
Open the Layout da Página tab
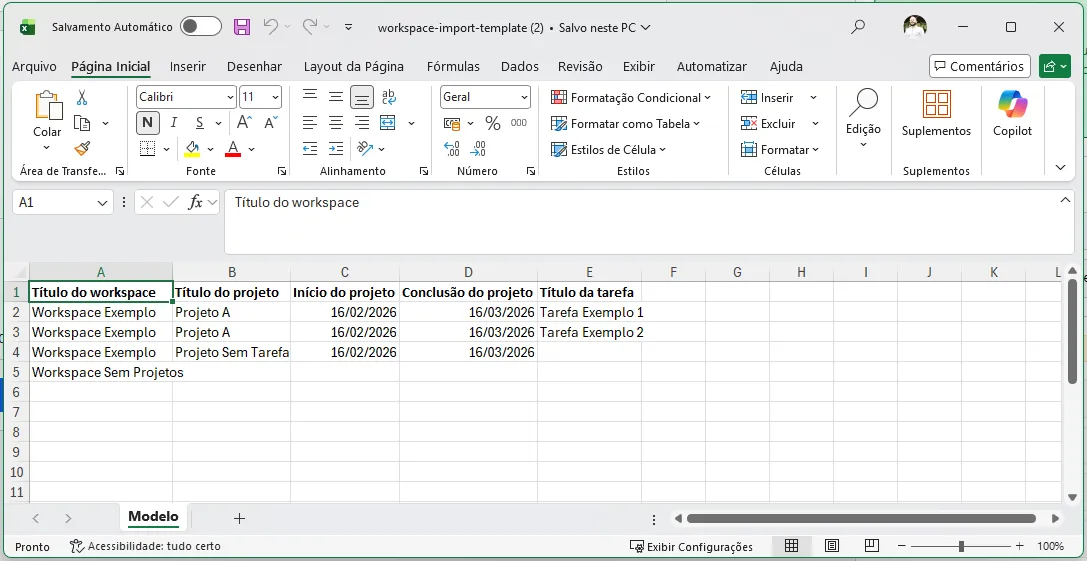[x=354, y=67]
